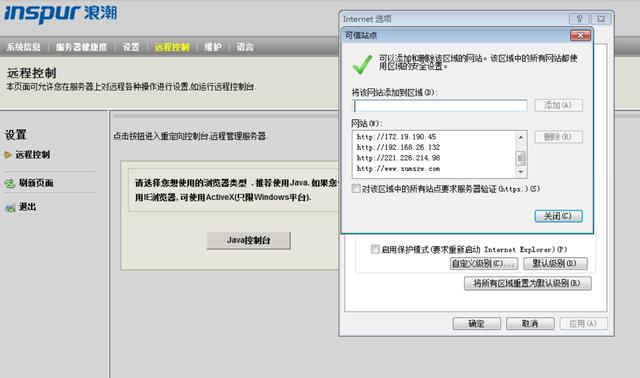Switch to the 设置 tab

pos(131,47)
